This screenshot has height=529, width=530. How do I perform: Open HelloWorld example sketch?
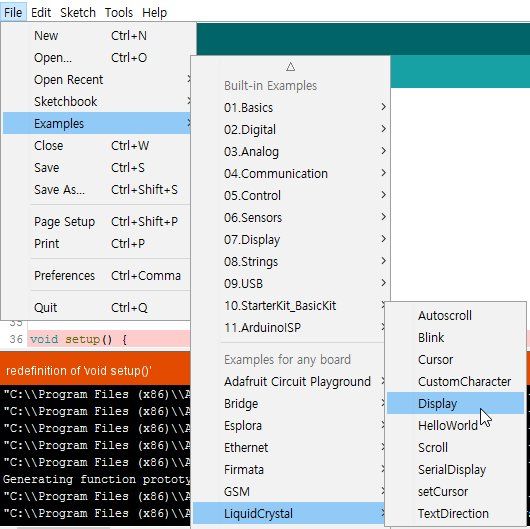tap(455, 425)
